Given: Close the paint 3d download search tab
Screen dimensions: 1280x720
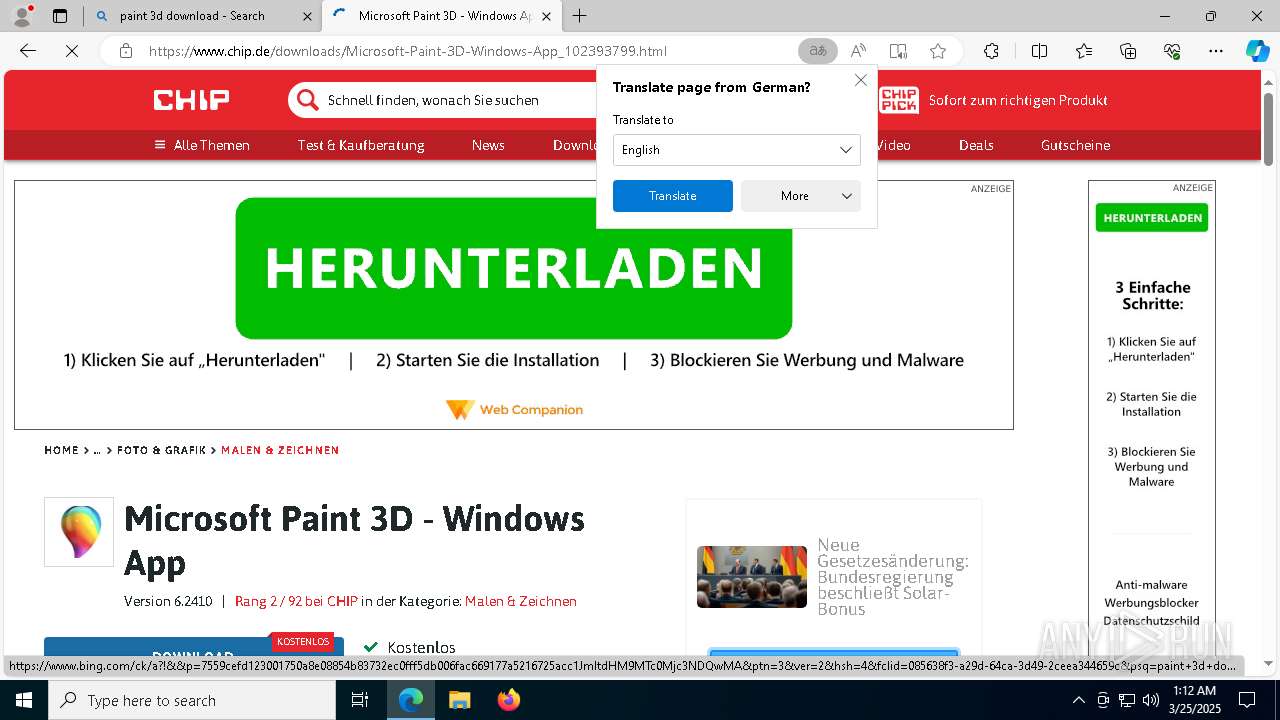Looking at the screenshot, I should 306,16.
